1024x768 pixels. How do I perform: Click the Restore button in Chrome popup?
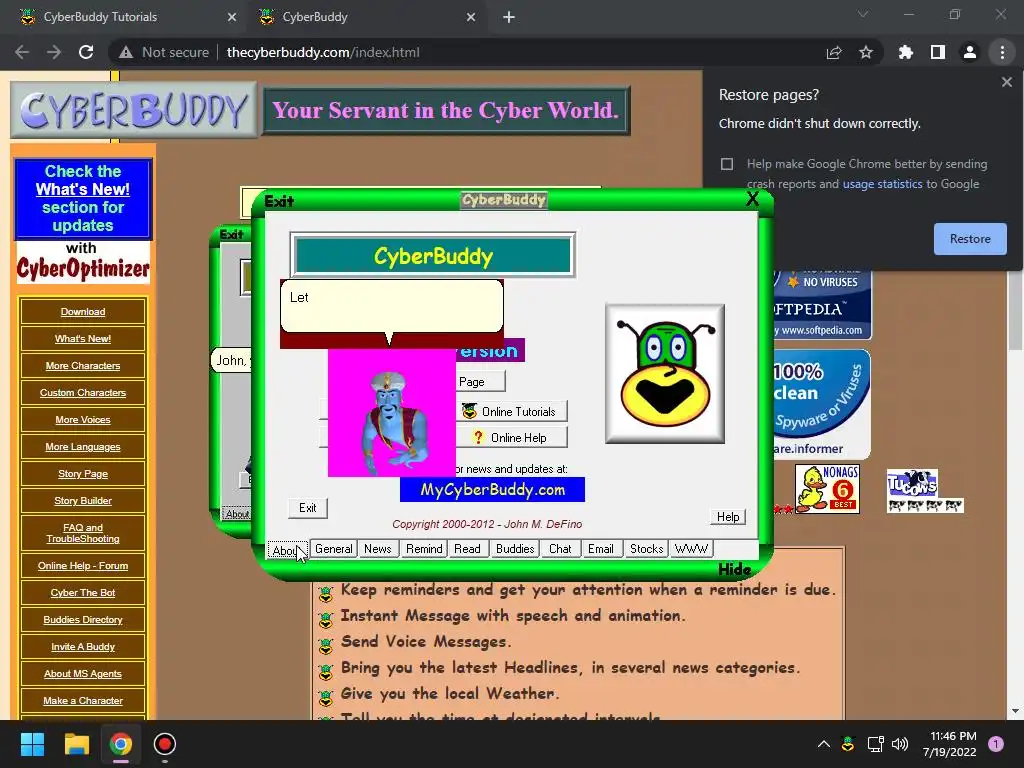pos(970,239)
